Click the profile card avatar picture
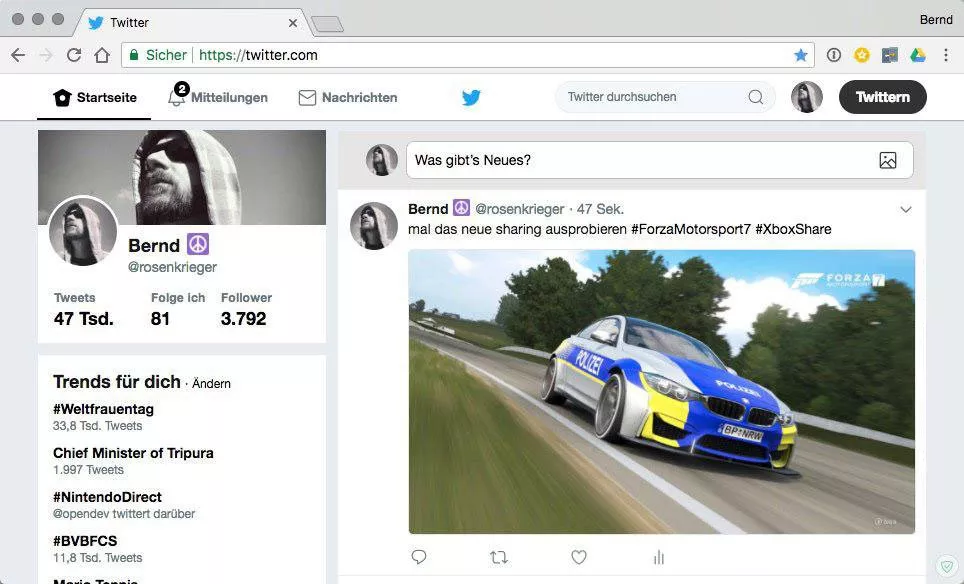The height and width of the screenshot is (584, 964). [83, 231]
